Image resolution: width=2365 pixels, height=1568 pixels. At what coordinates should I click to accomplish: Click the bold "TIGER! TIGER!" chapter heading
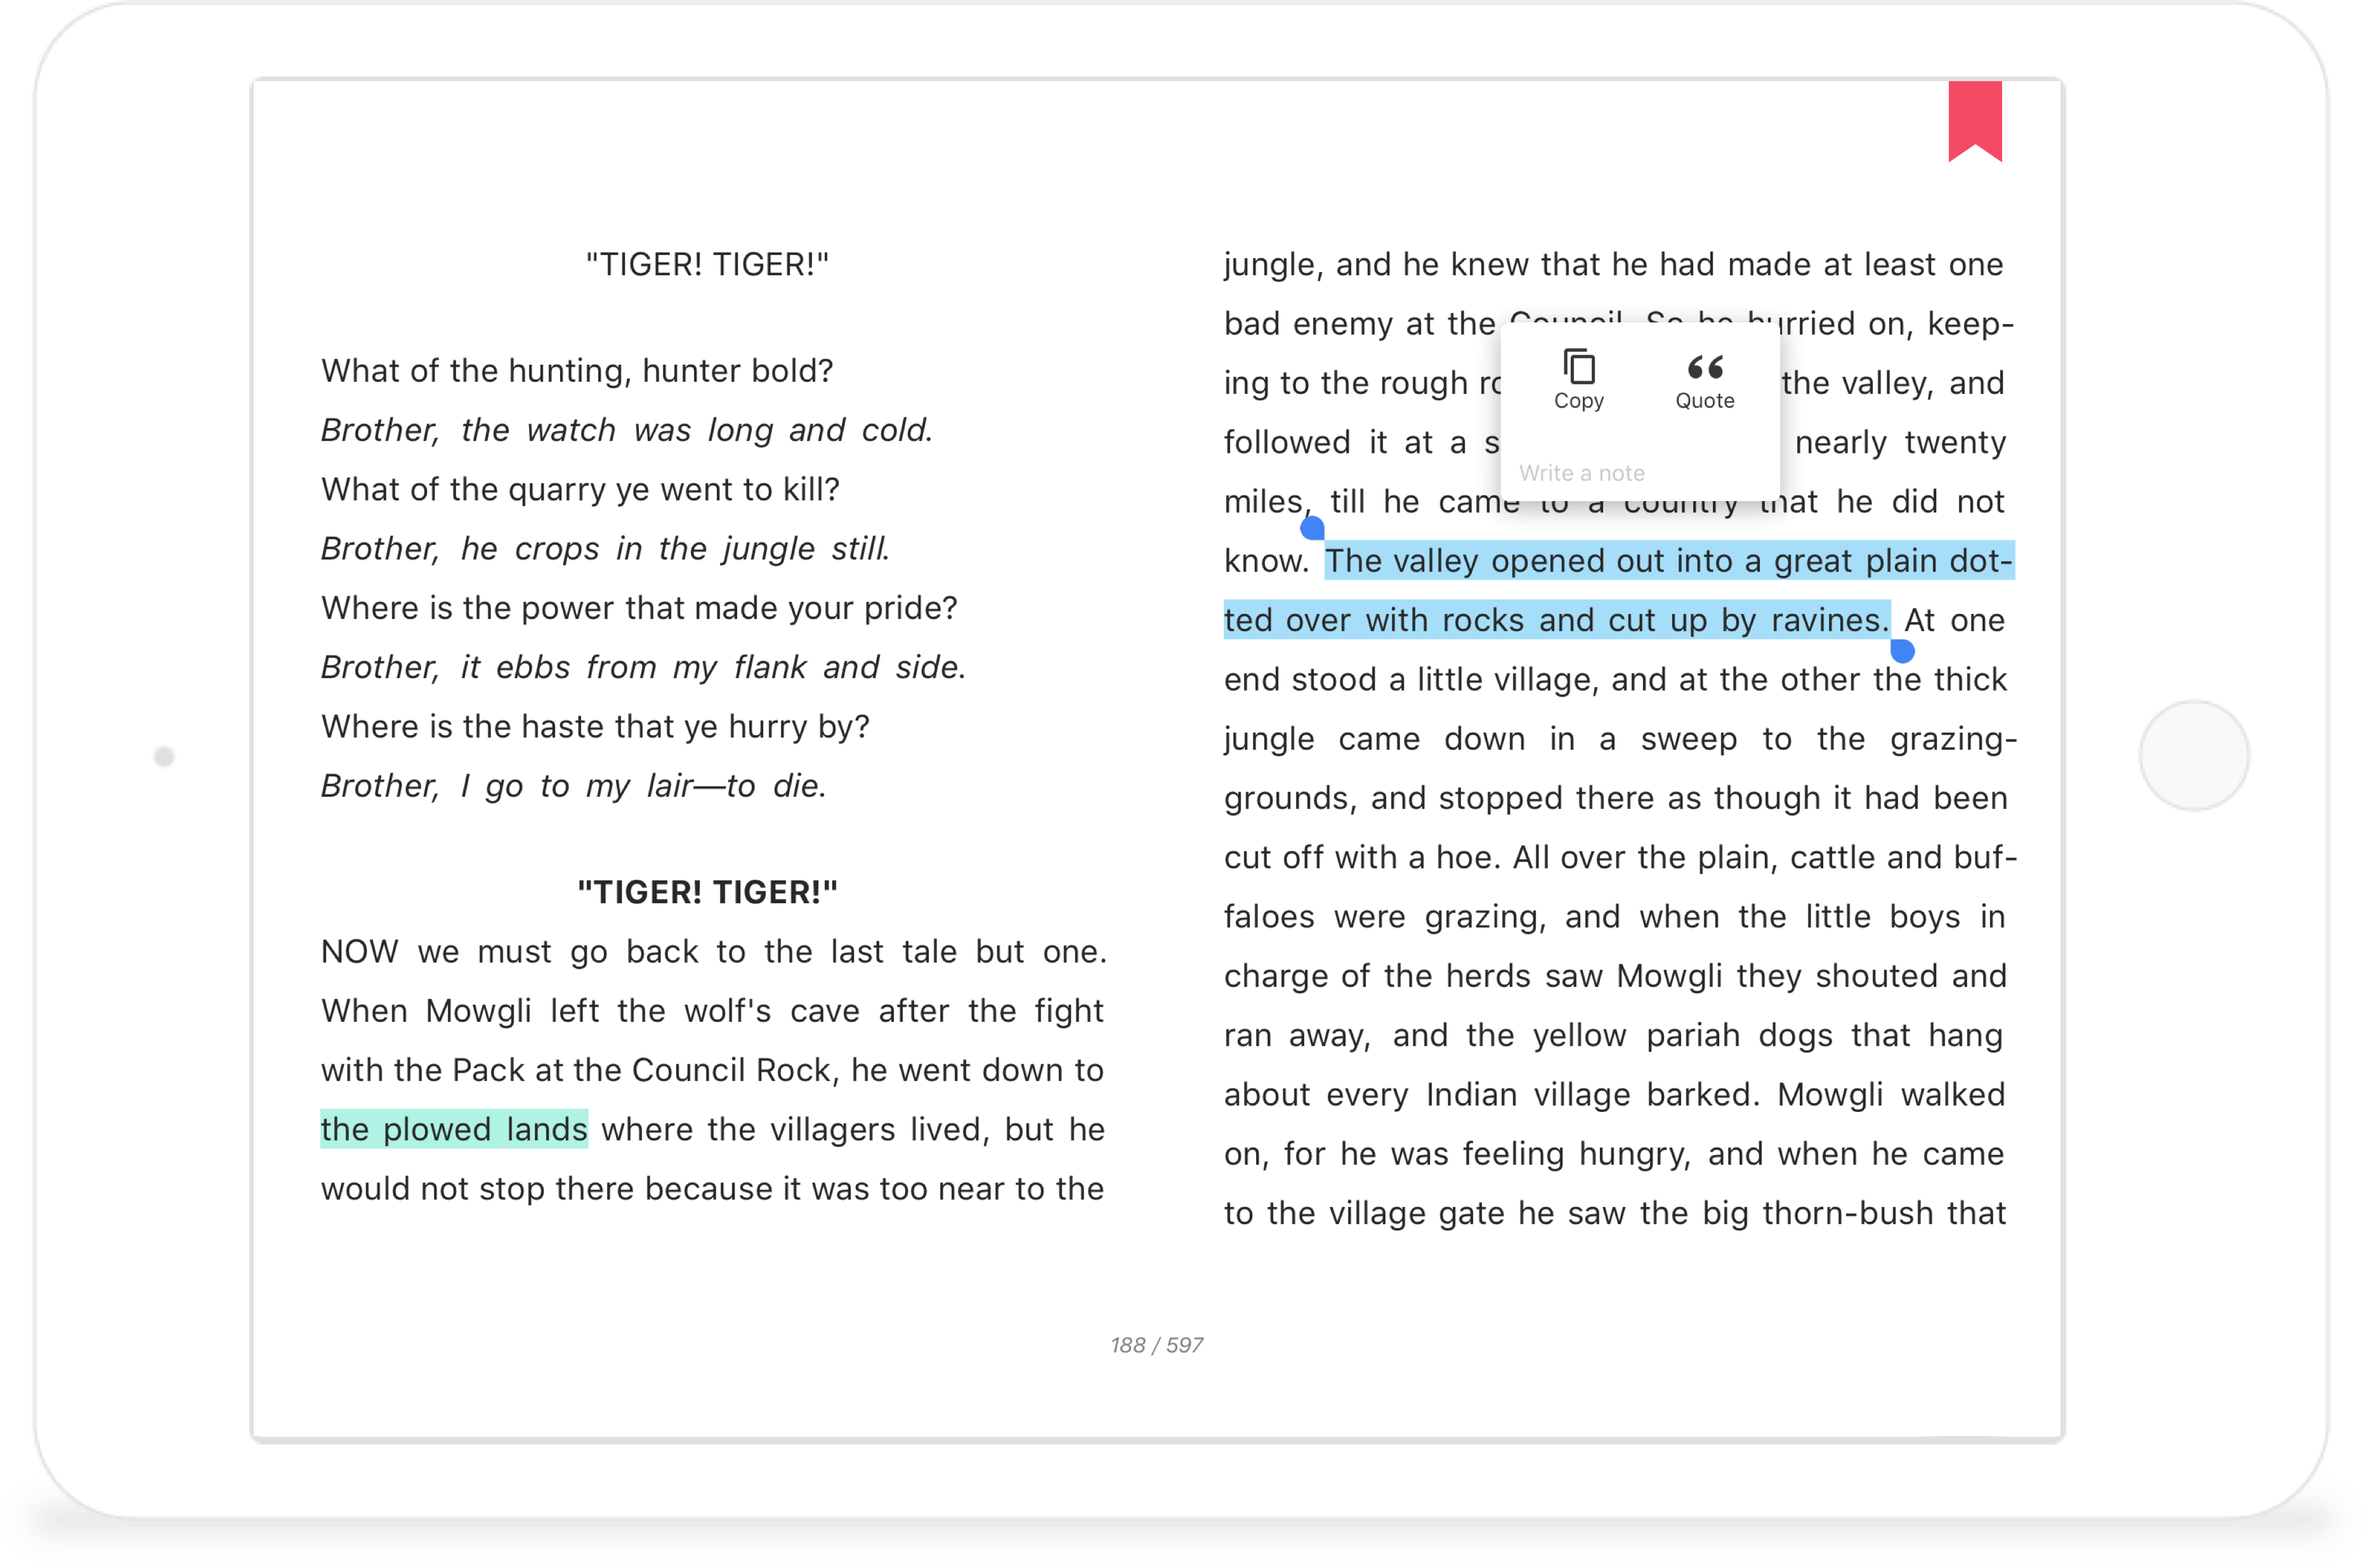click(x=708, y=892)
